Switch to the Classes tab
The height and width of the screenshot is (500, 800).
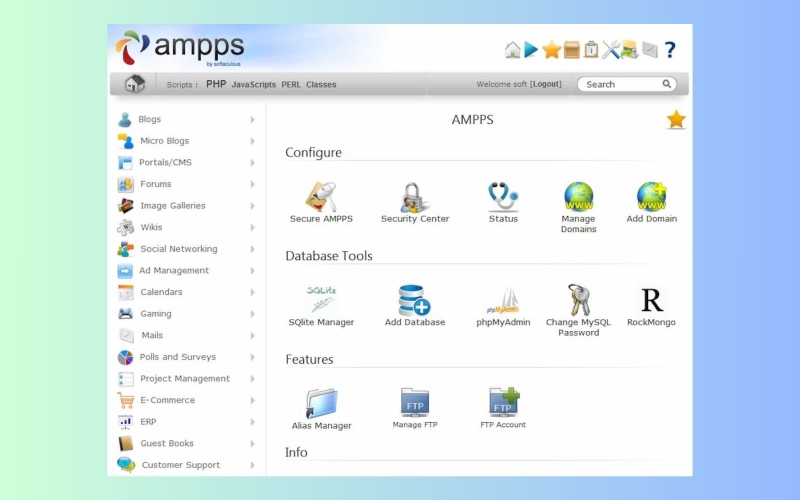click(x=321, y=85)
